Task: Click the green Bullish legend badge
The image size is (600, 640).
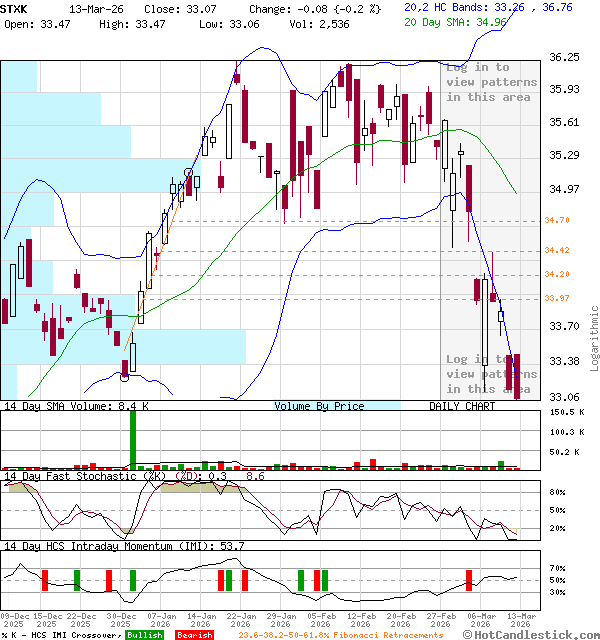Action: pos(145,635)
